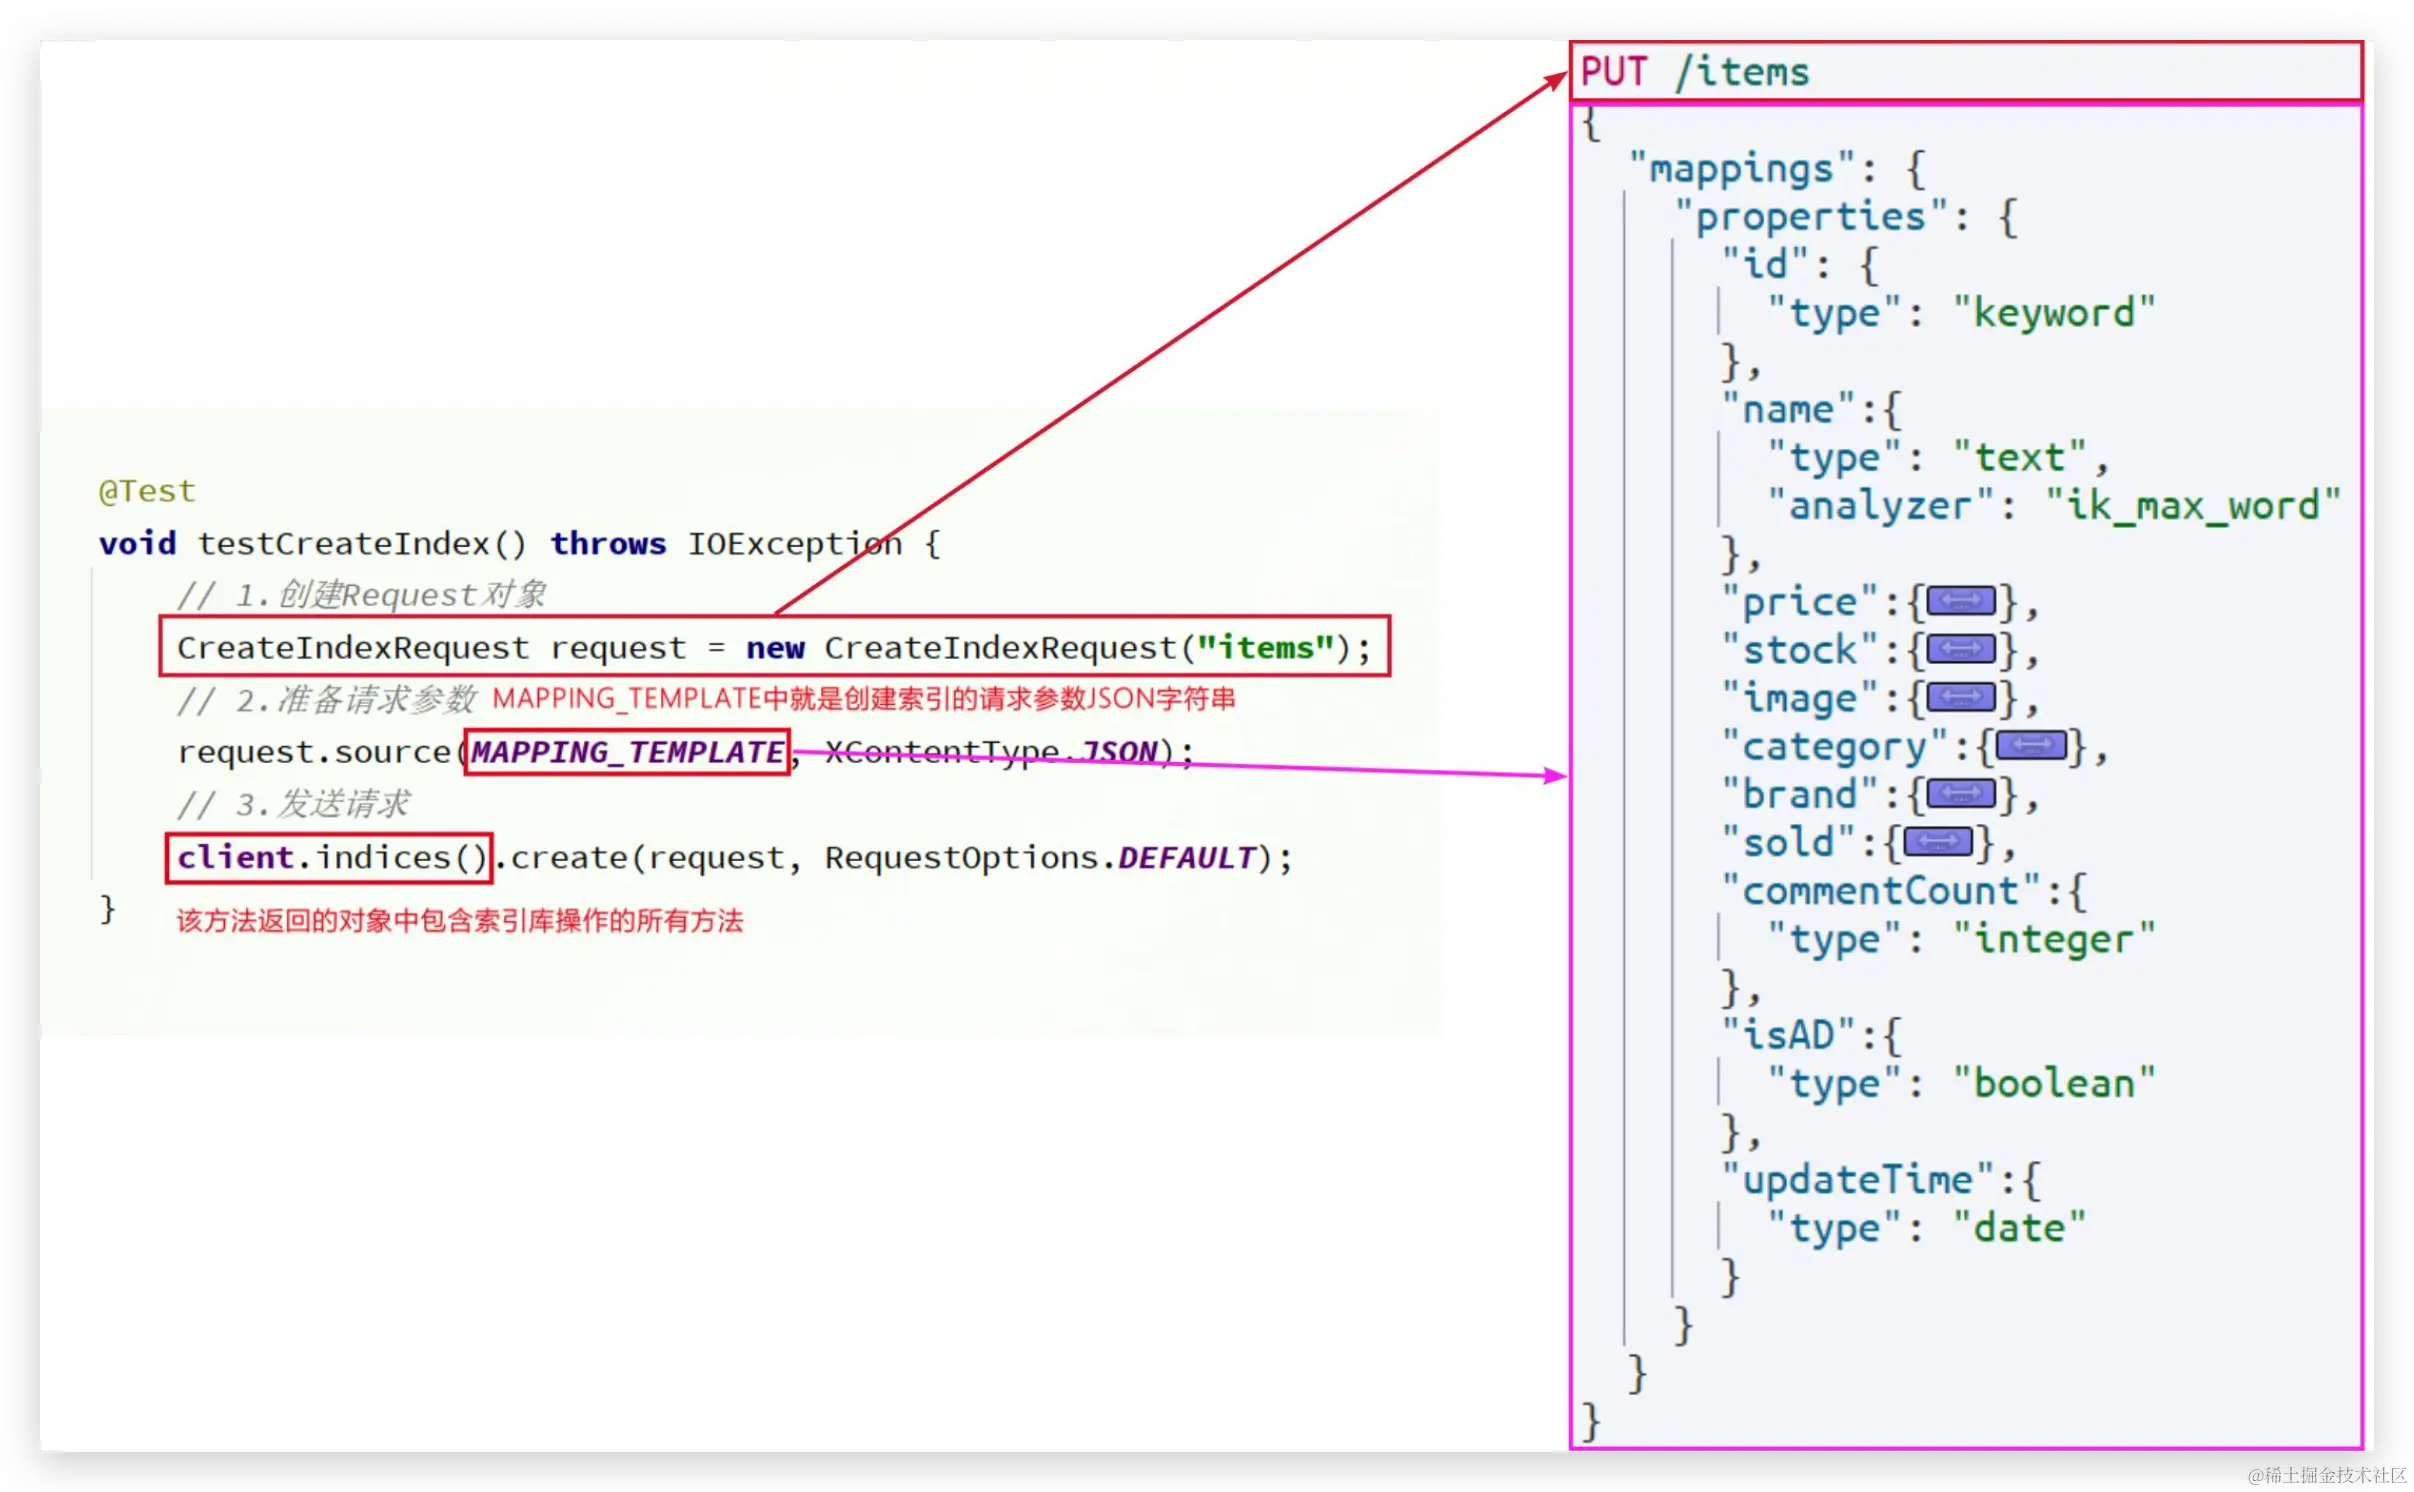Click the "updateTime" field name
The image size is (2414, 1492).
pos(1857,1180)
